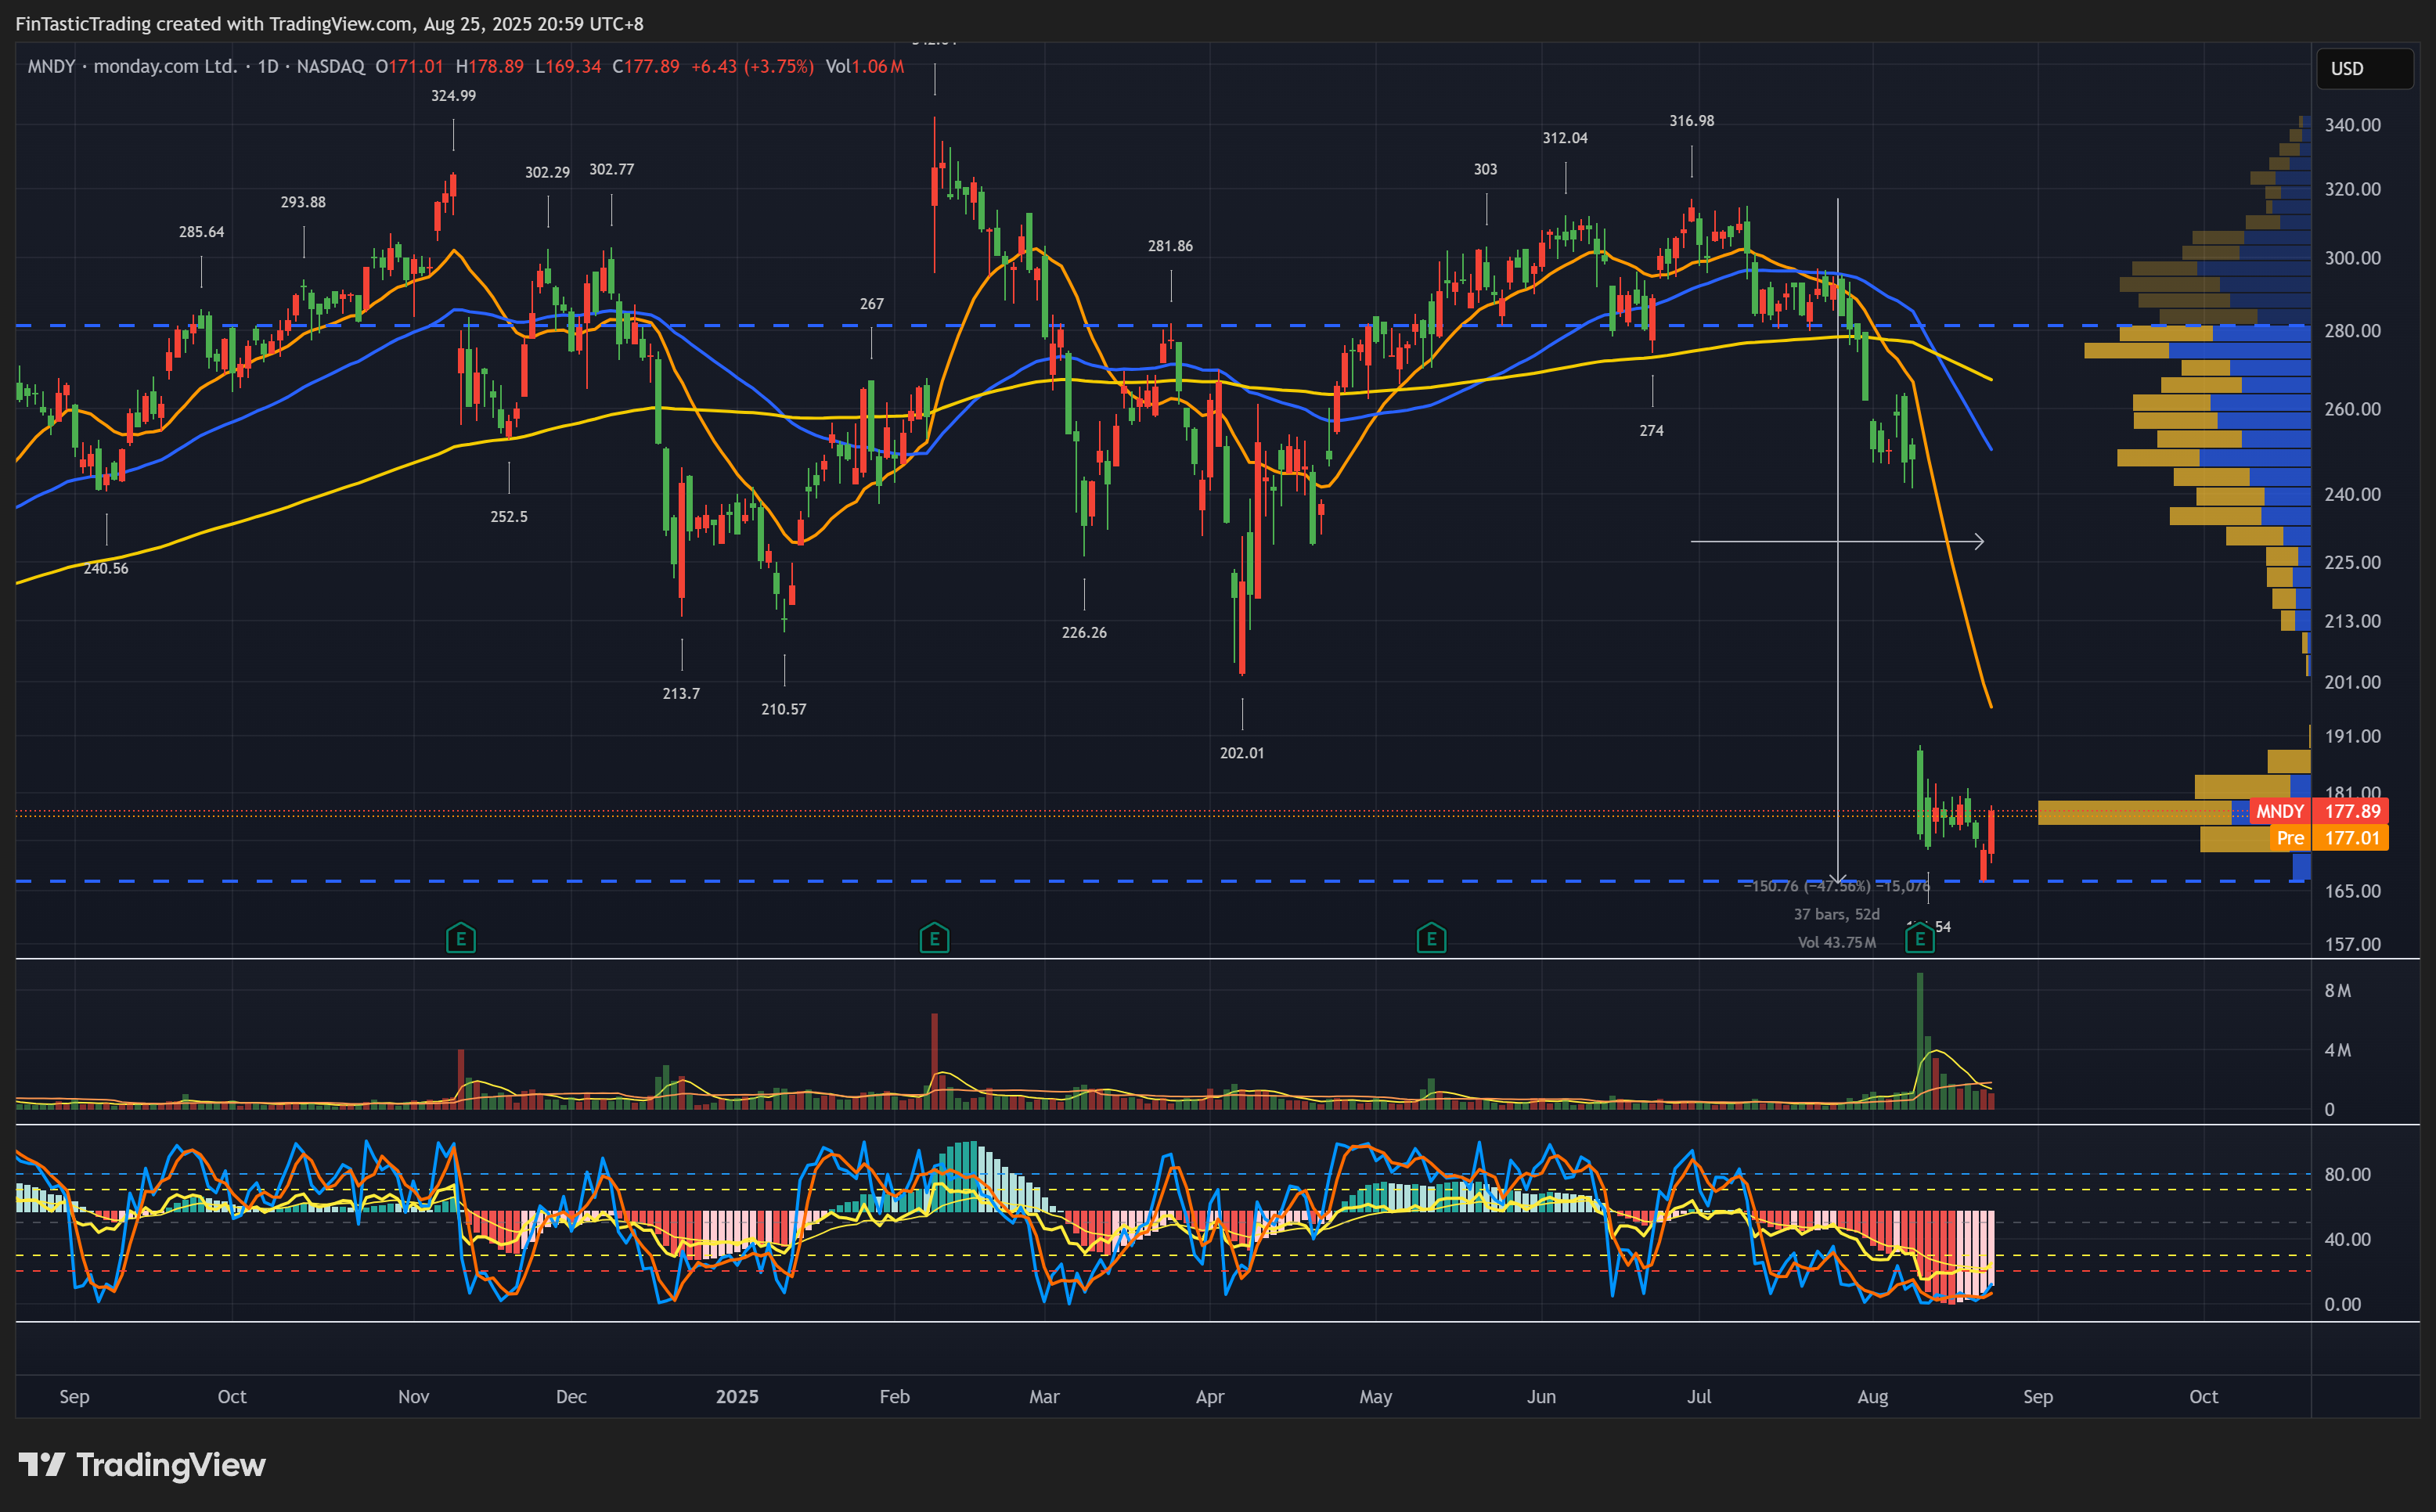Click the 37 bars, 52d measurement label

point(1836,914)
